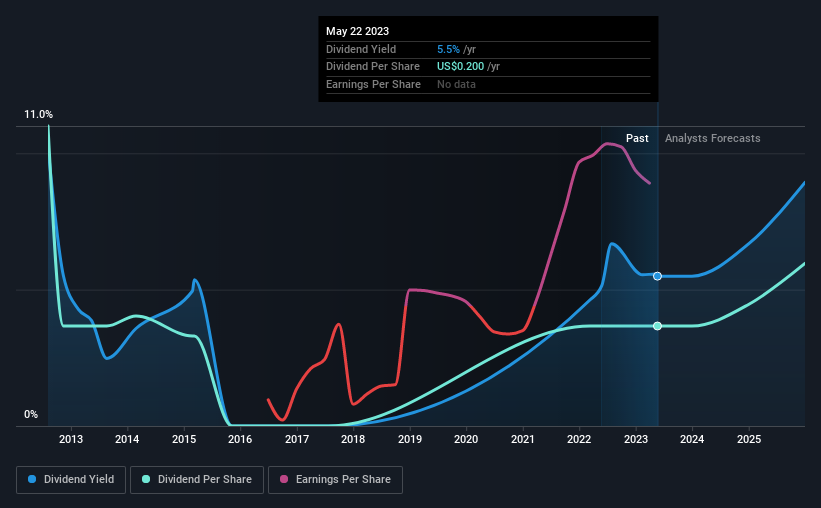Select the 2016 x-axis label
Screen dimensions: 821x508
click(240, 439)
